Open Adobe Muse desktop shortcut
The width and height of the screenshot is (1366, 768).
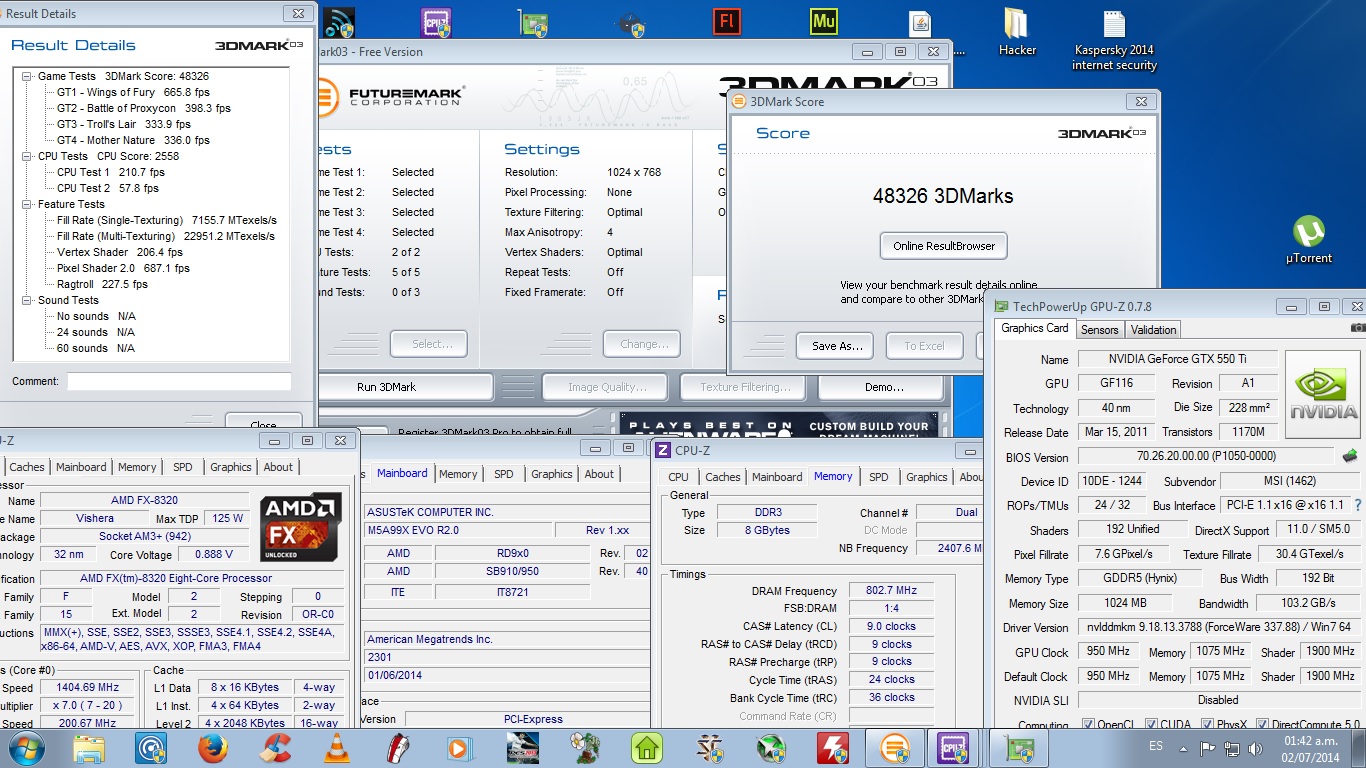pos(824,21)
